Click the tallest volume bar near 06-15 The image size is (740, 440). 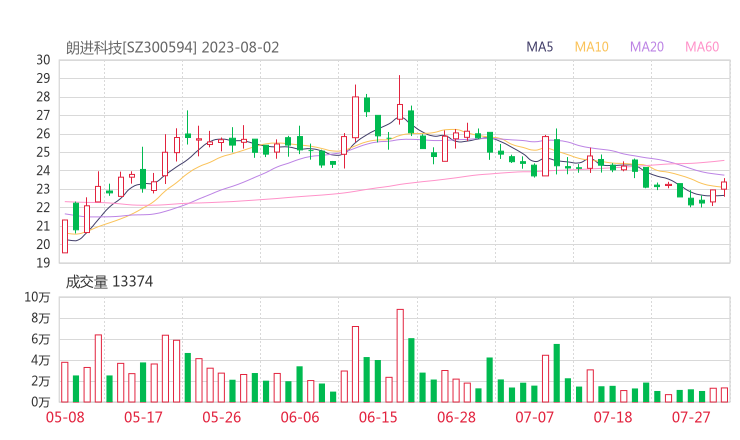click(x=400, y=356)
